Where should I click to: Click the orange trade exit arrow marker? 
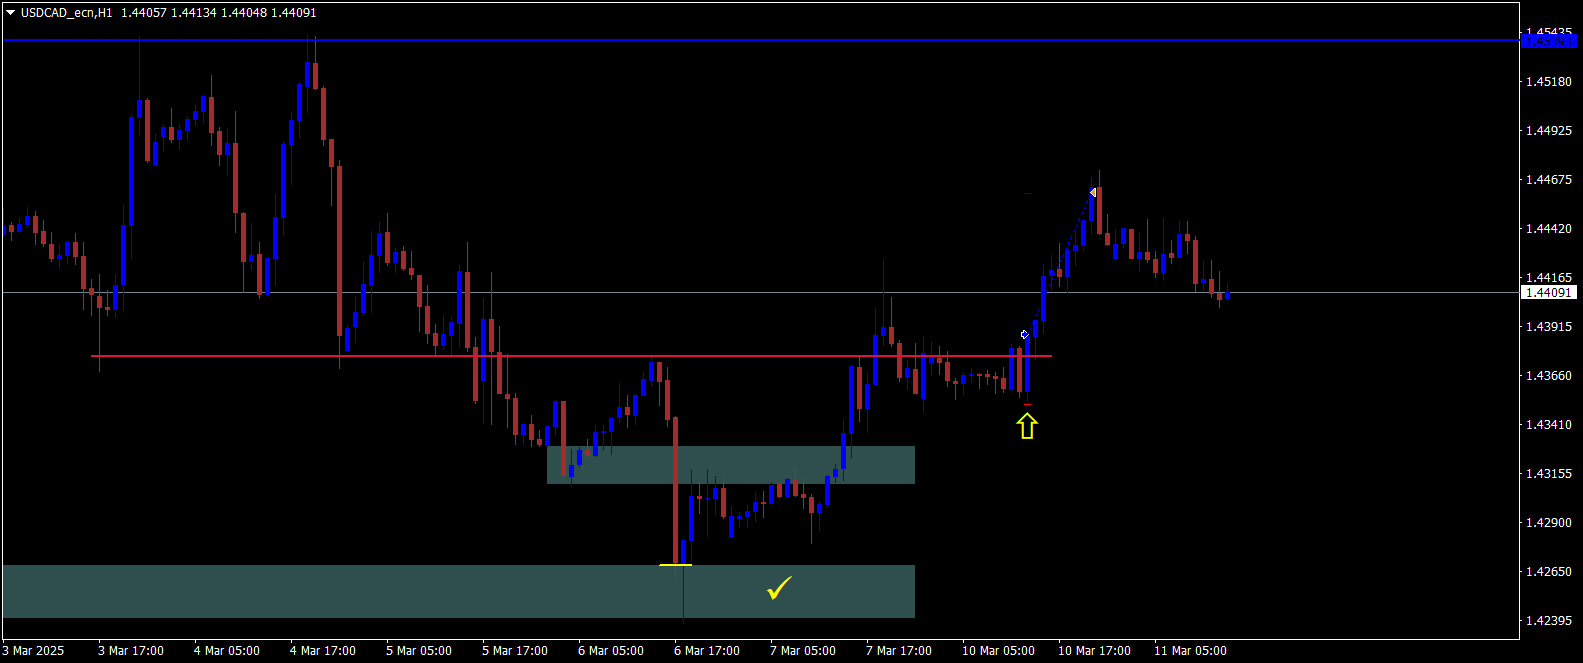(1094, 192)
